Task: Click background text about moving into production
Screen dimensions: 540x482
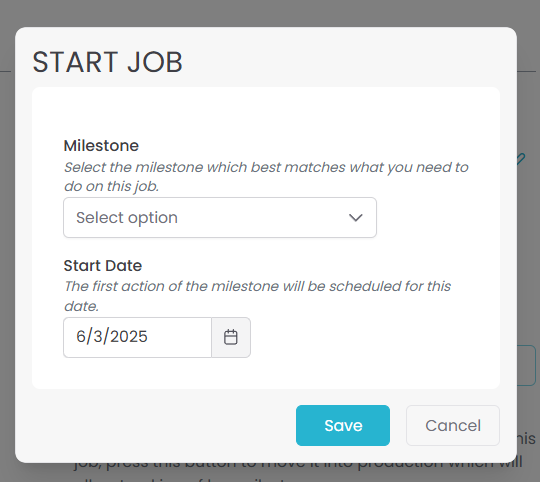Action: pyautogui.click(x=298, y=467)
